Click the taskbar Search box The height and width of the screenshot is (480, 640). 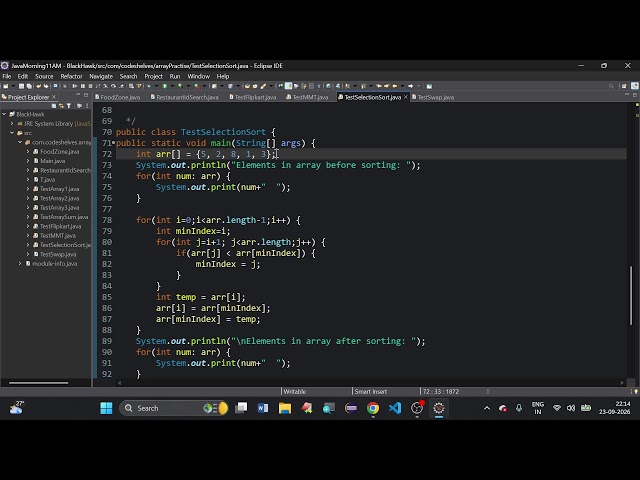click(x=174, y=408)
